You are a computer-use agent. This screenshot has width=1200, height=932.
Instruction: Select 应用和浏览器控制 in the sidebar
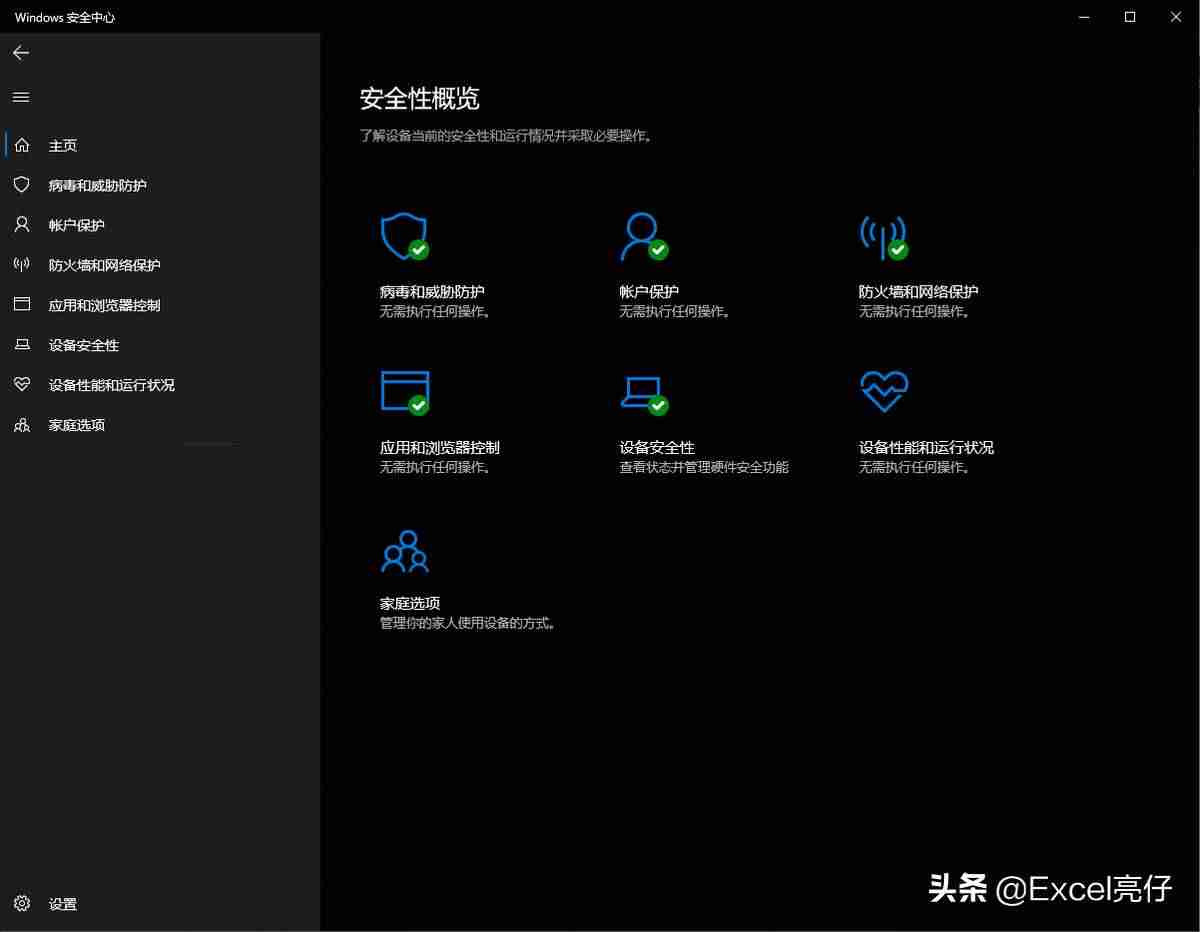[x=105, y=305]
